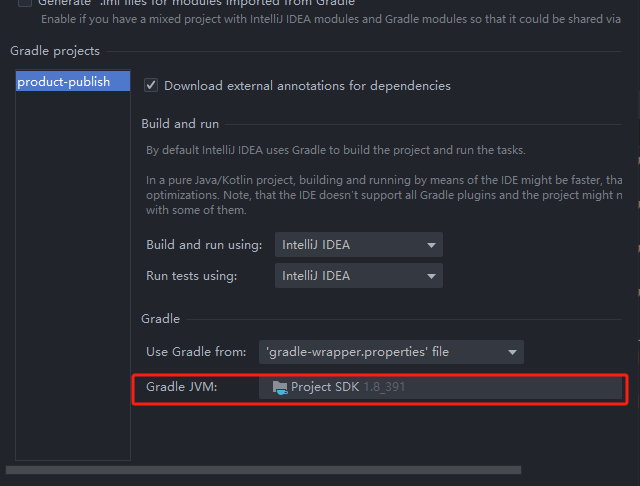Open the Build and run using dropdown

point(358,245)
